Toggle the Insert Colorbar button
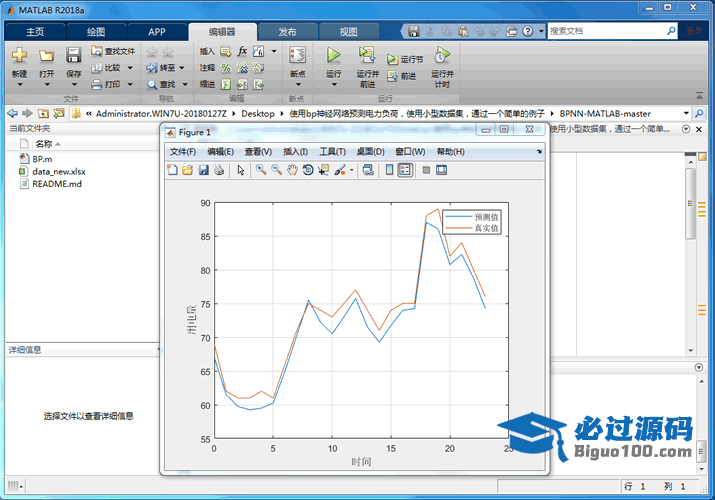Screen dimensions: 715x500 point(389,170)
